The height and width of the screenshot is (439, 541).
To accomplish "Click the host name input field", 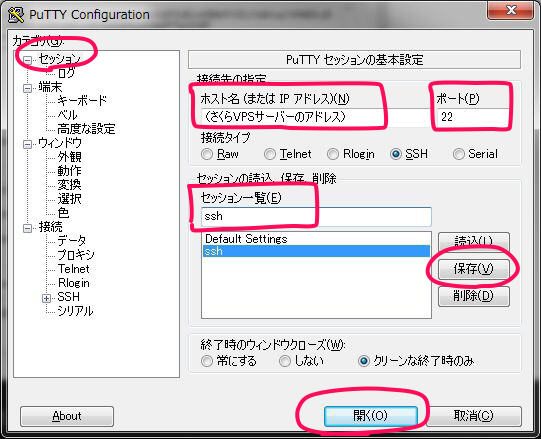I will [x=315, y=117].
